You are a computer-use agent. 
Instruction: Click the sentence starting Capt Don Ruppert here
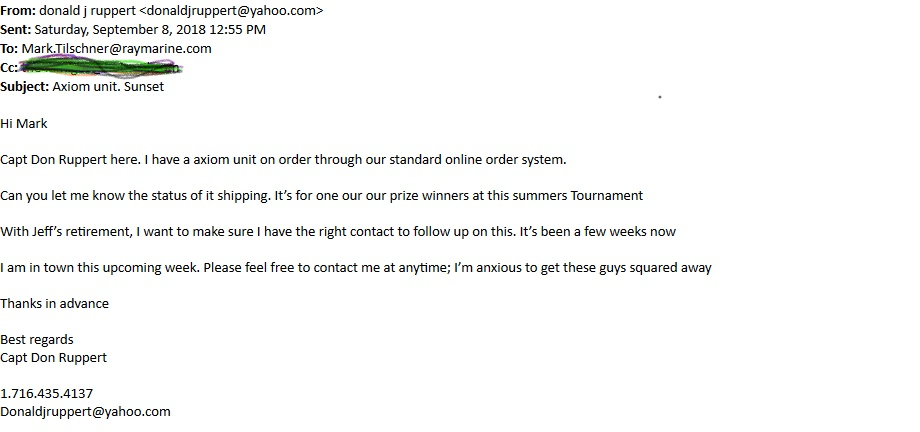pyautogui.click(x=283, y=160)
